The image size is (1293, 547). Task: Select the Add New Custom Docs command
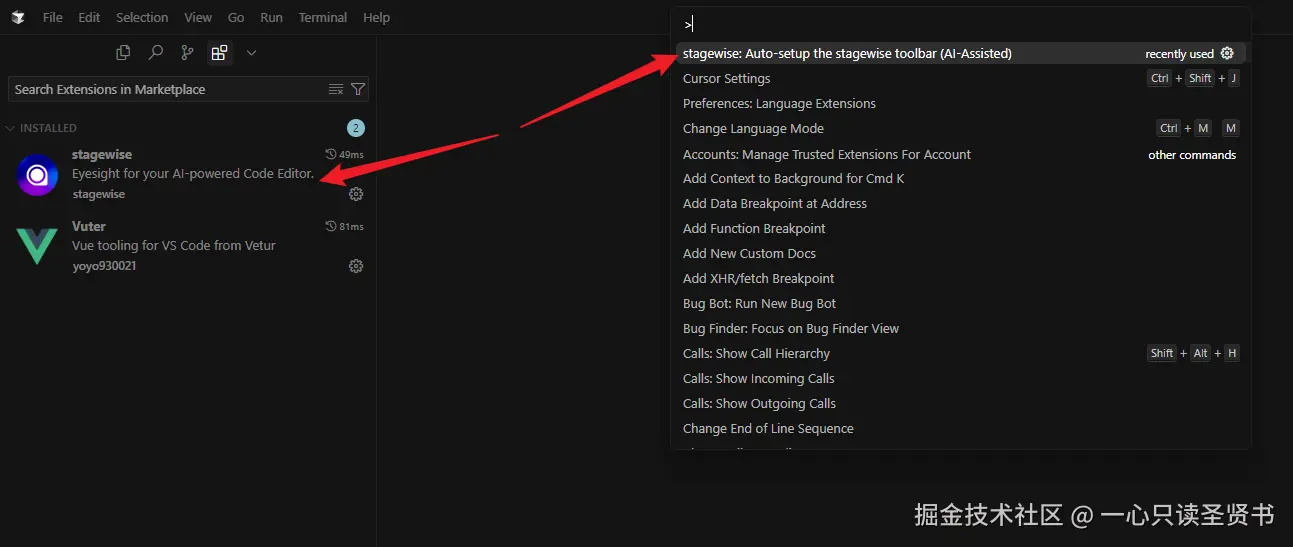click(x=960, y=253)
